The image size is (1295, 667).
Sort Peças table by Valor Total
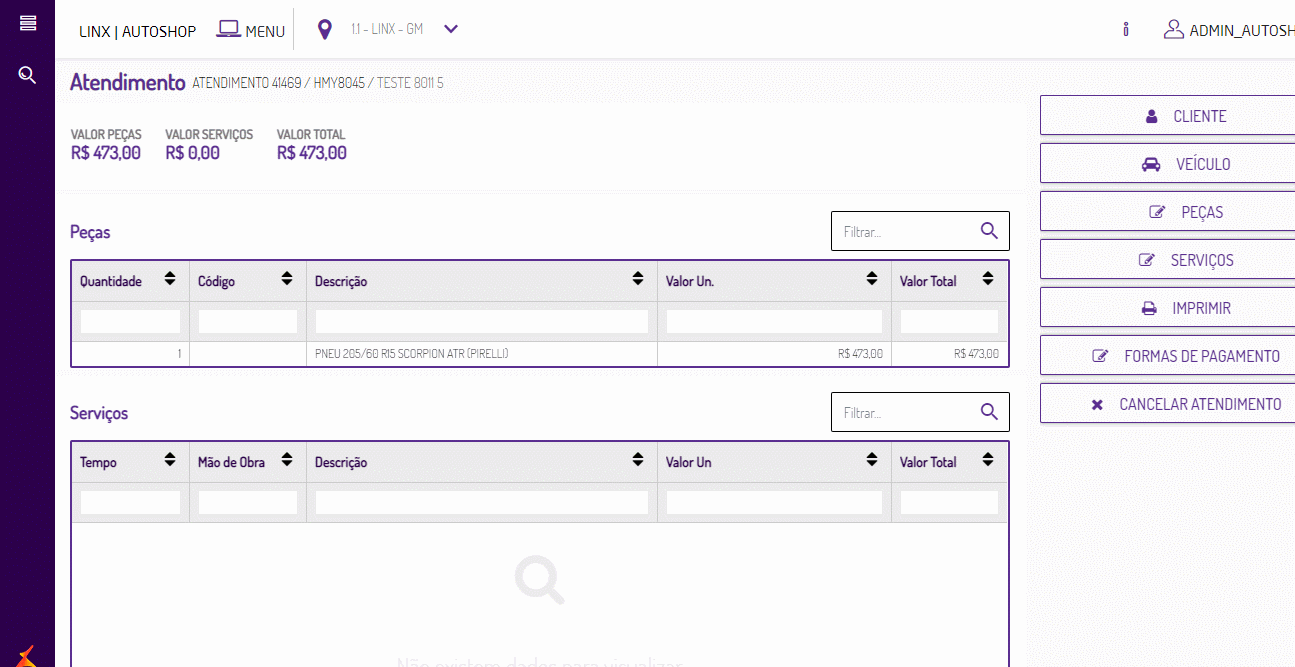point(988,279)
